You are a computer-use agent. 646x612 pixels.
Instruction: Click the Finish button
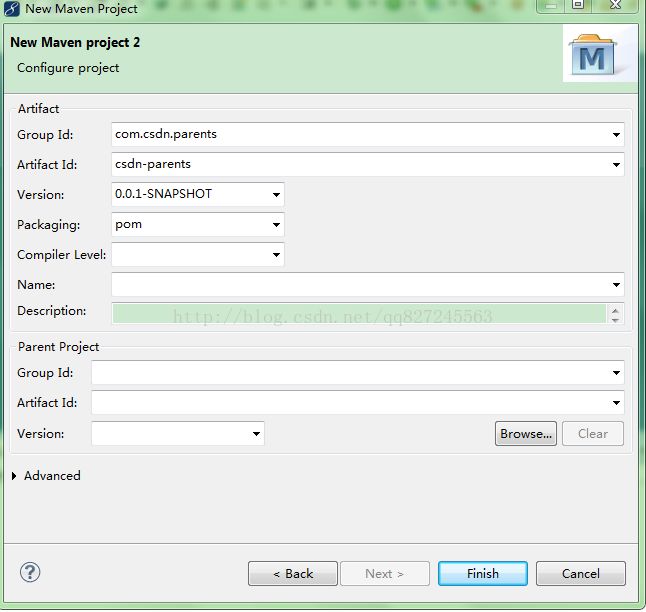point(483,573)
